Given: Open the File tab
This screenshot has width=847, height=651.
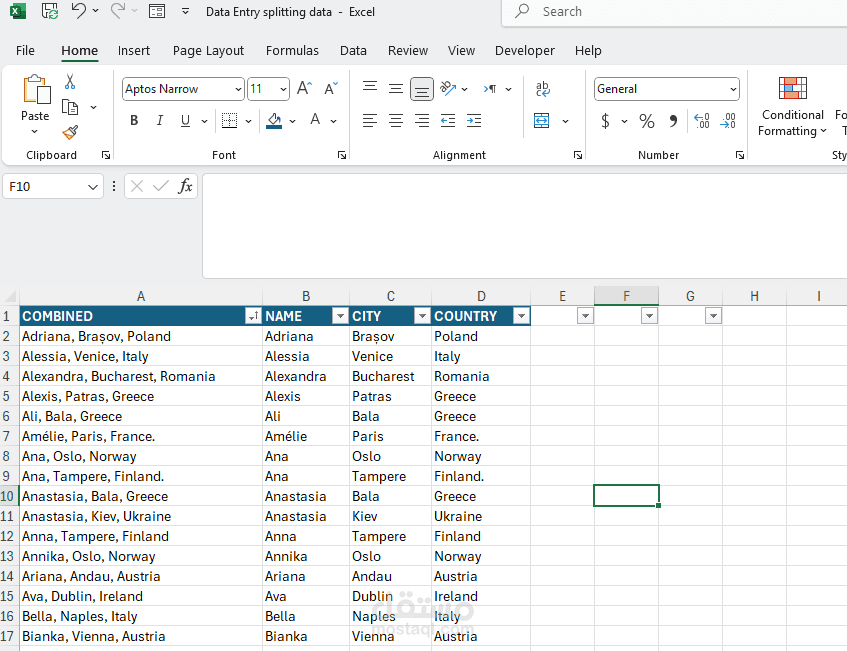Looking at the screenshot, I should pos(25,51).
